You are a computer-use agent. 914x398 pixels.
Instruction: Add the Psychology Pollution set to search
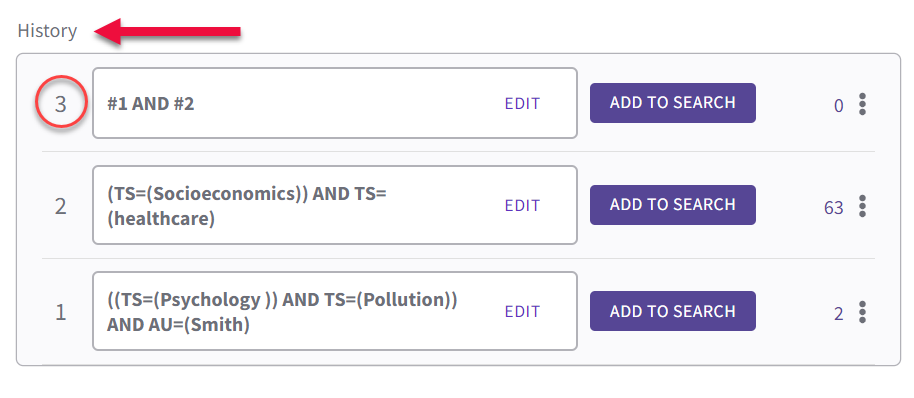(x=673, y=311)
